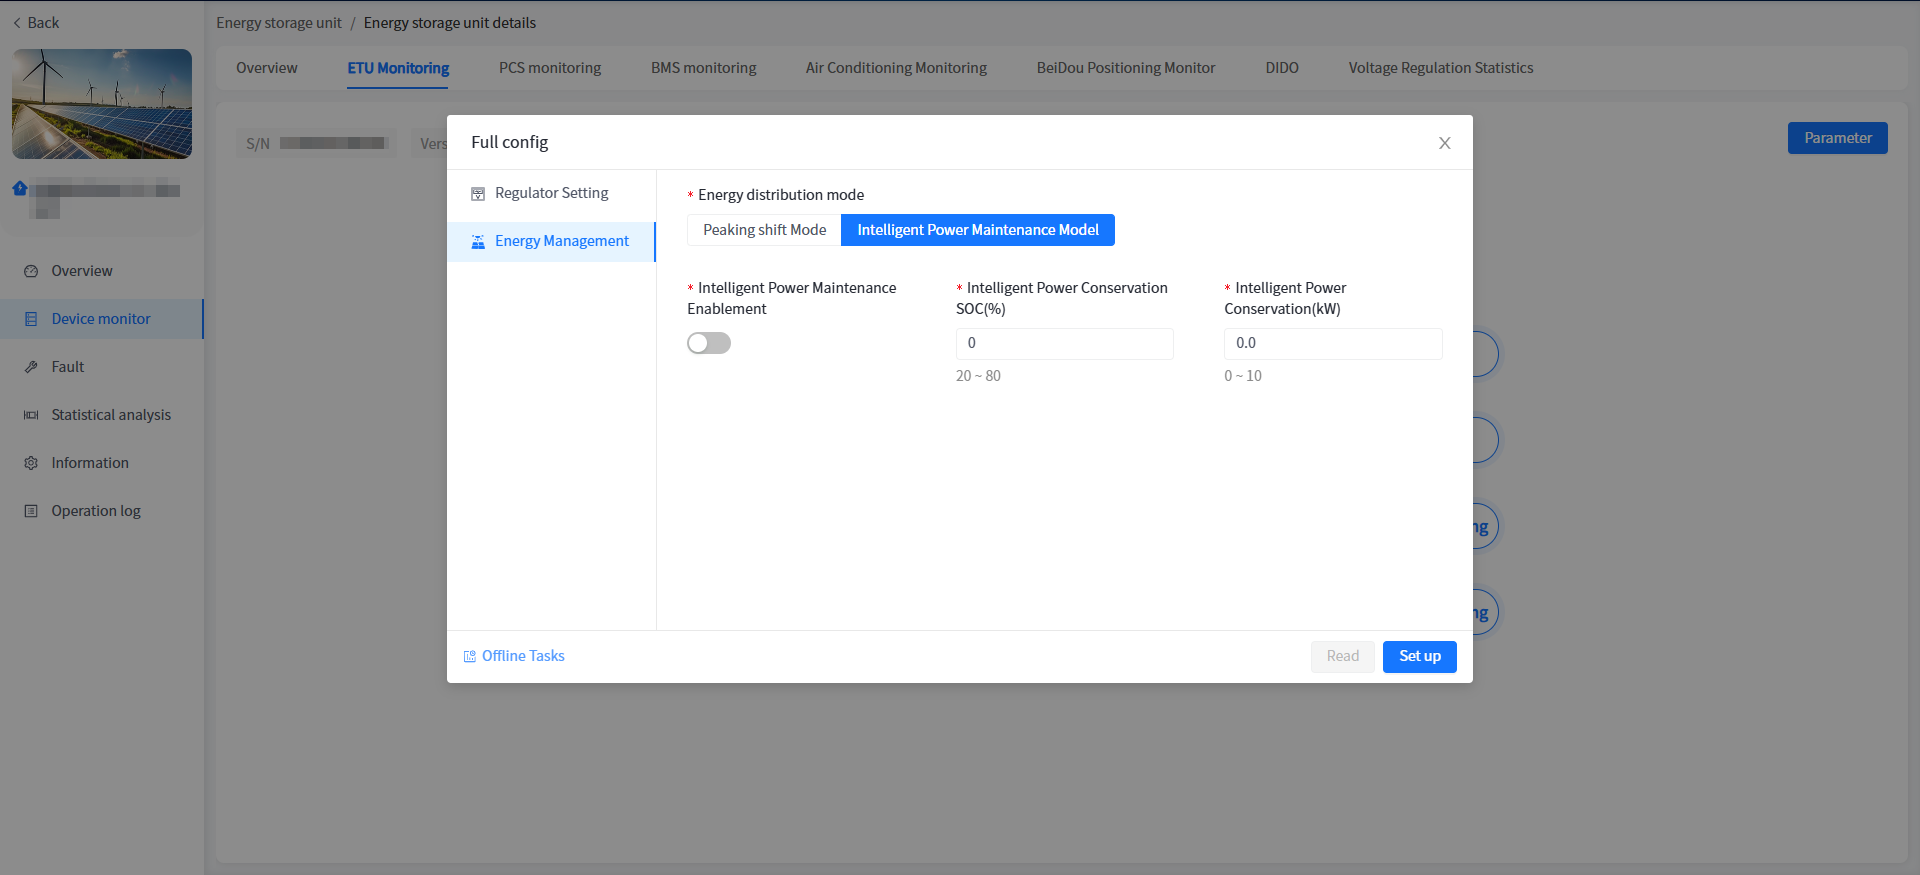
Task: Select Peaking shift Mode option
Action: tap(764, 230)
